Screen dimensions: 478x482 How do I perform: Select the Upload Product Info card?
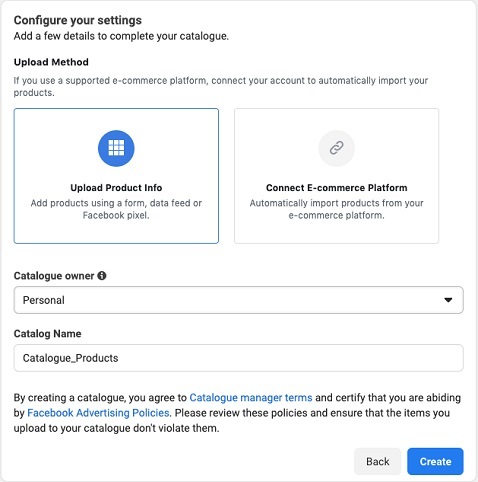click(116, 176)
